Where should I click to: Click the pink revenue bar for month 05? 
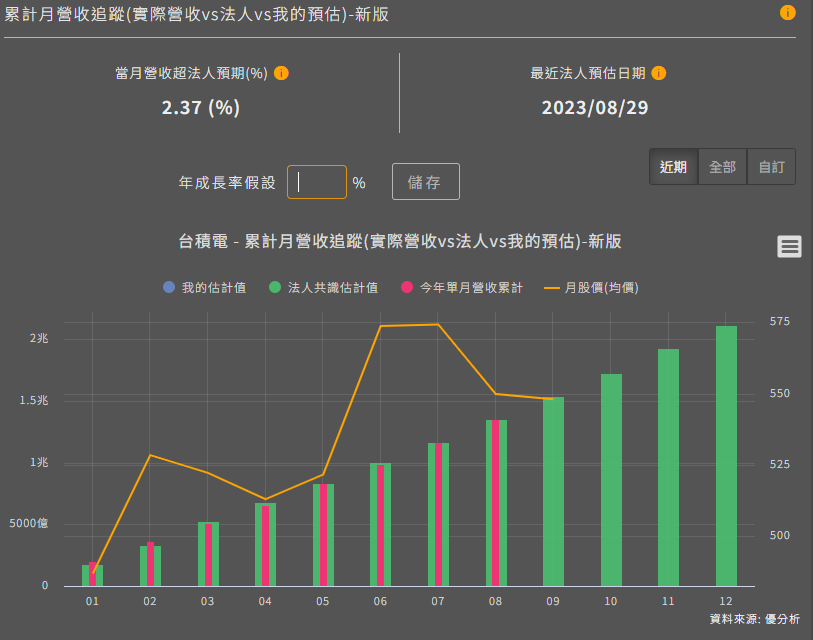(323, 535)
